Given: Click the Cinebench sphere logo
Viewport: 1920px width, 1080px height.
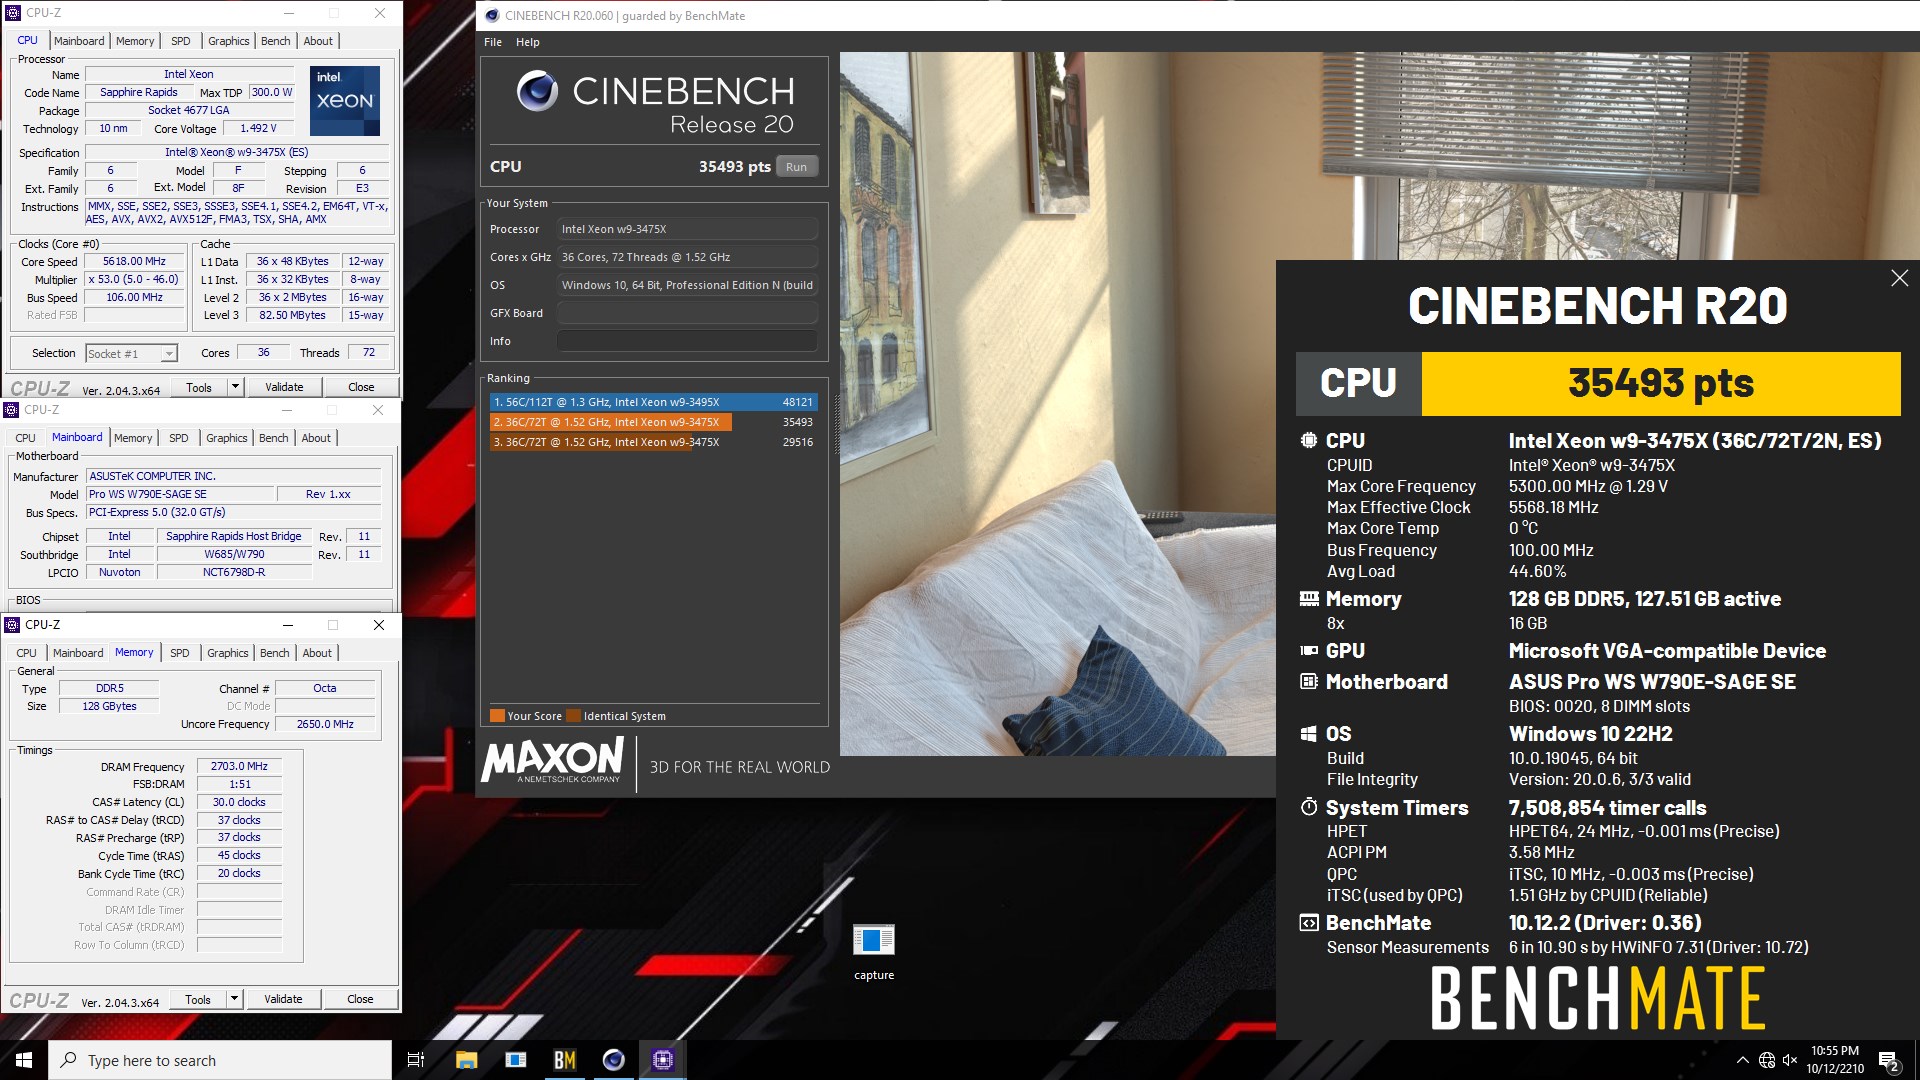Looking at the screenshot, I should (537, 91).
